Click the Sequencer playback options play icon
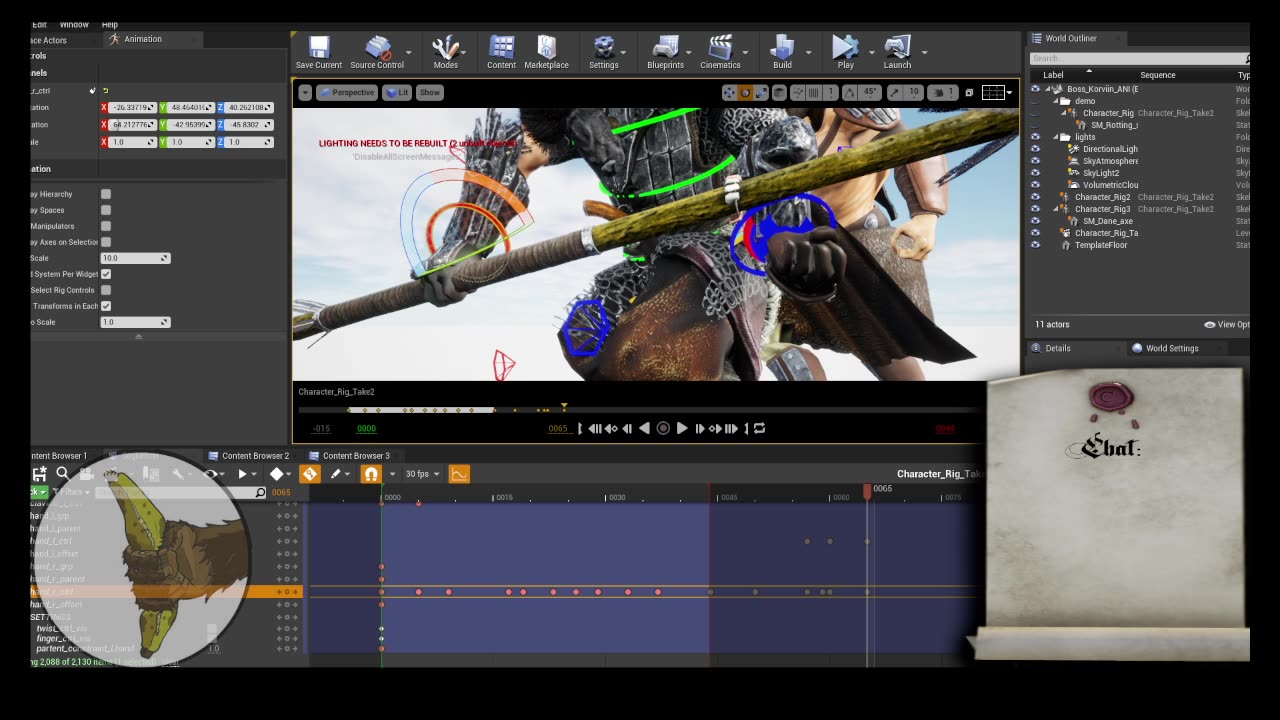The width and height of the screenshot is (1280, 720). pyautogui.click(x=242, y=474)
